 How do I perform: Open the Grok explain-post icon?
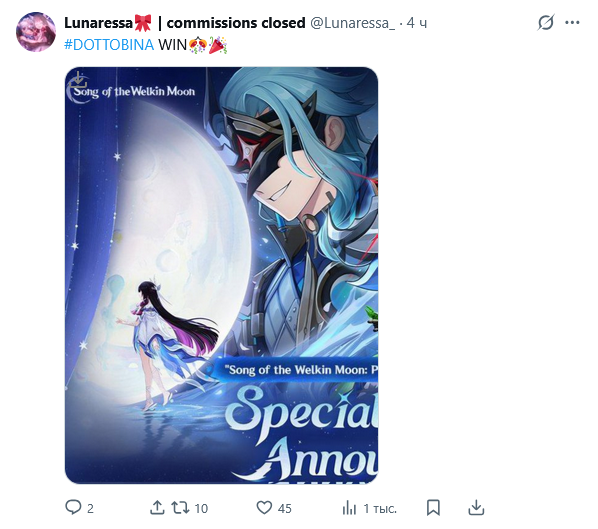click(546, 23)
